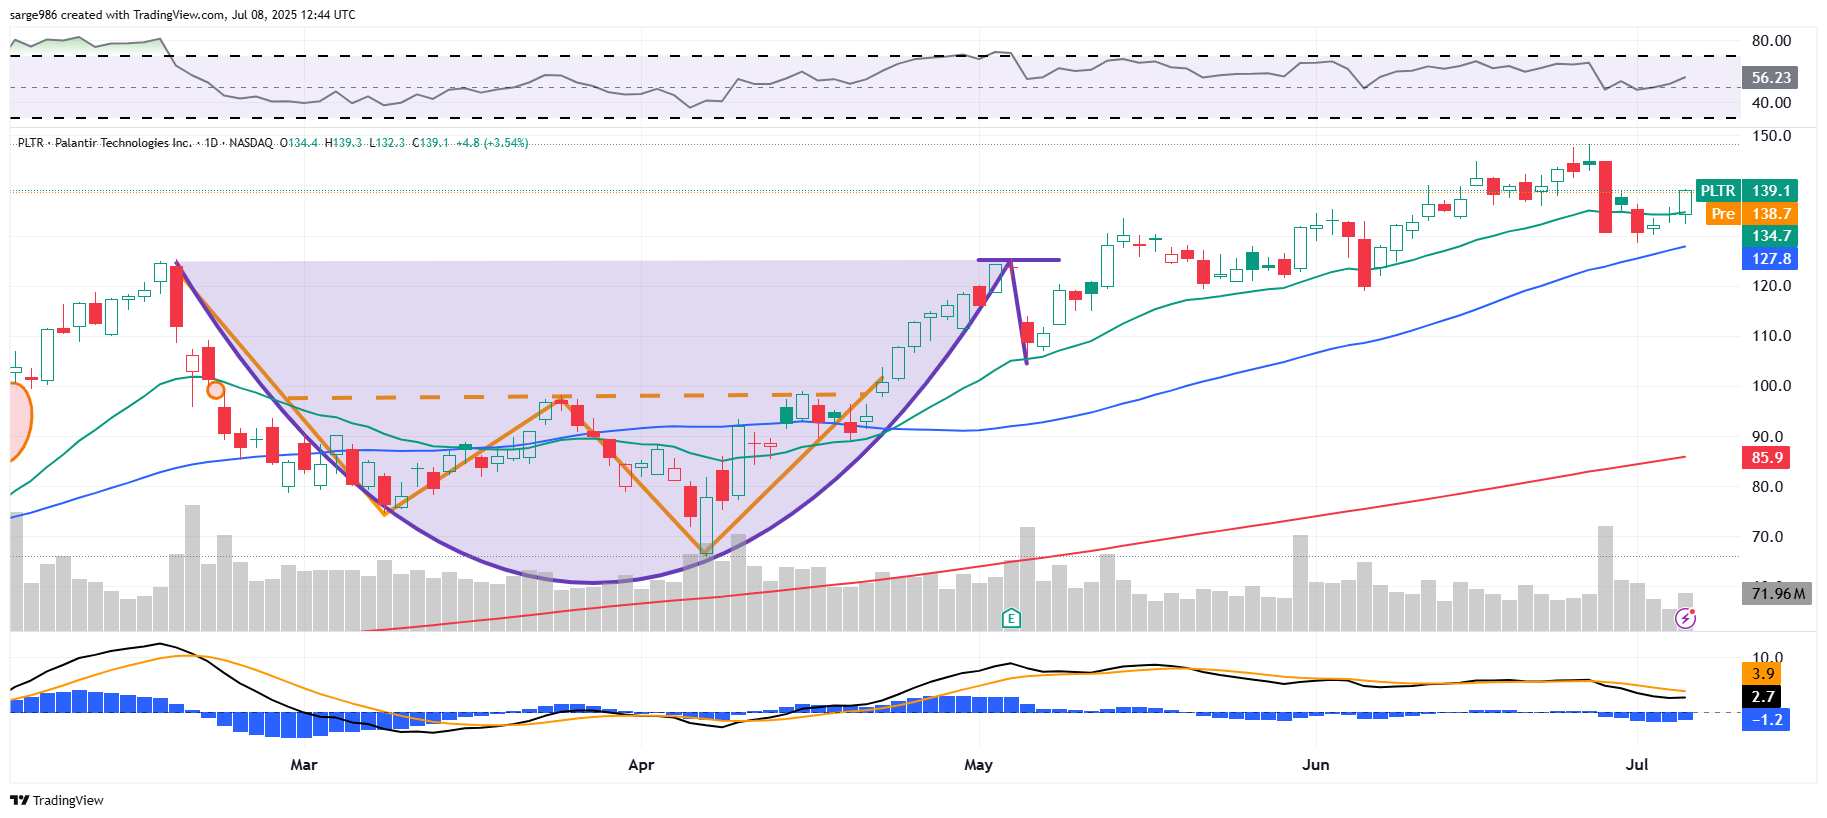Select the large pink ellipse at left edge
This screenshot has width=1827, height=818.
click(18, 420)
